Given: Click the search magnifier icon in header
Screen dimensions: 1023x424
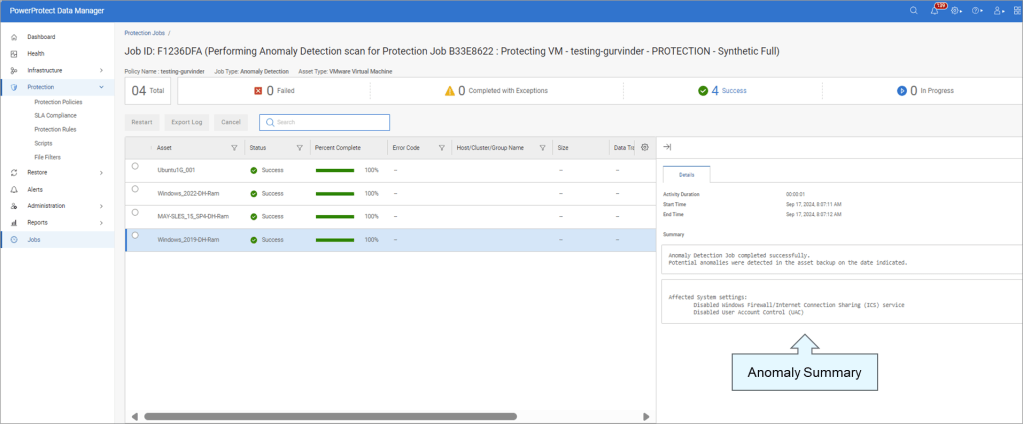Looking at the screenshot, I should click(x=913, y=11).
